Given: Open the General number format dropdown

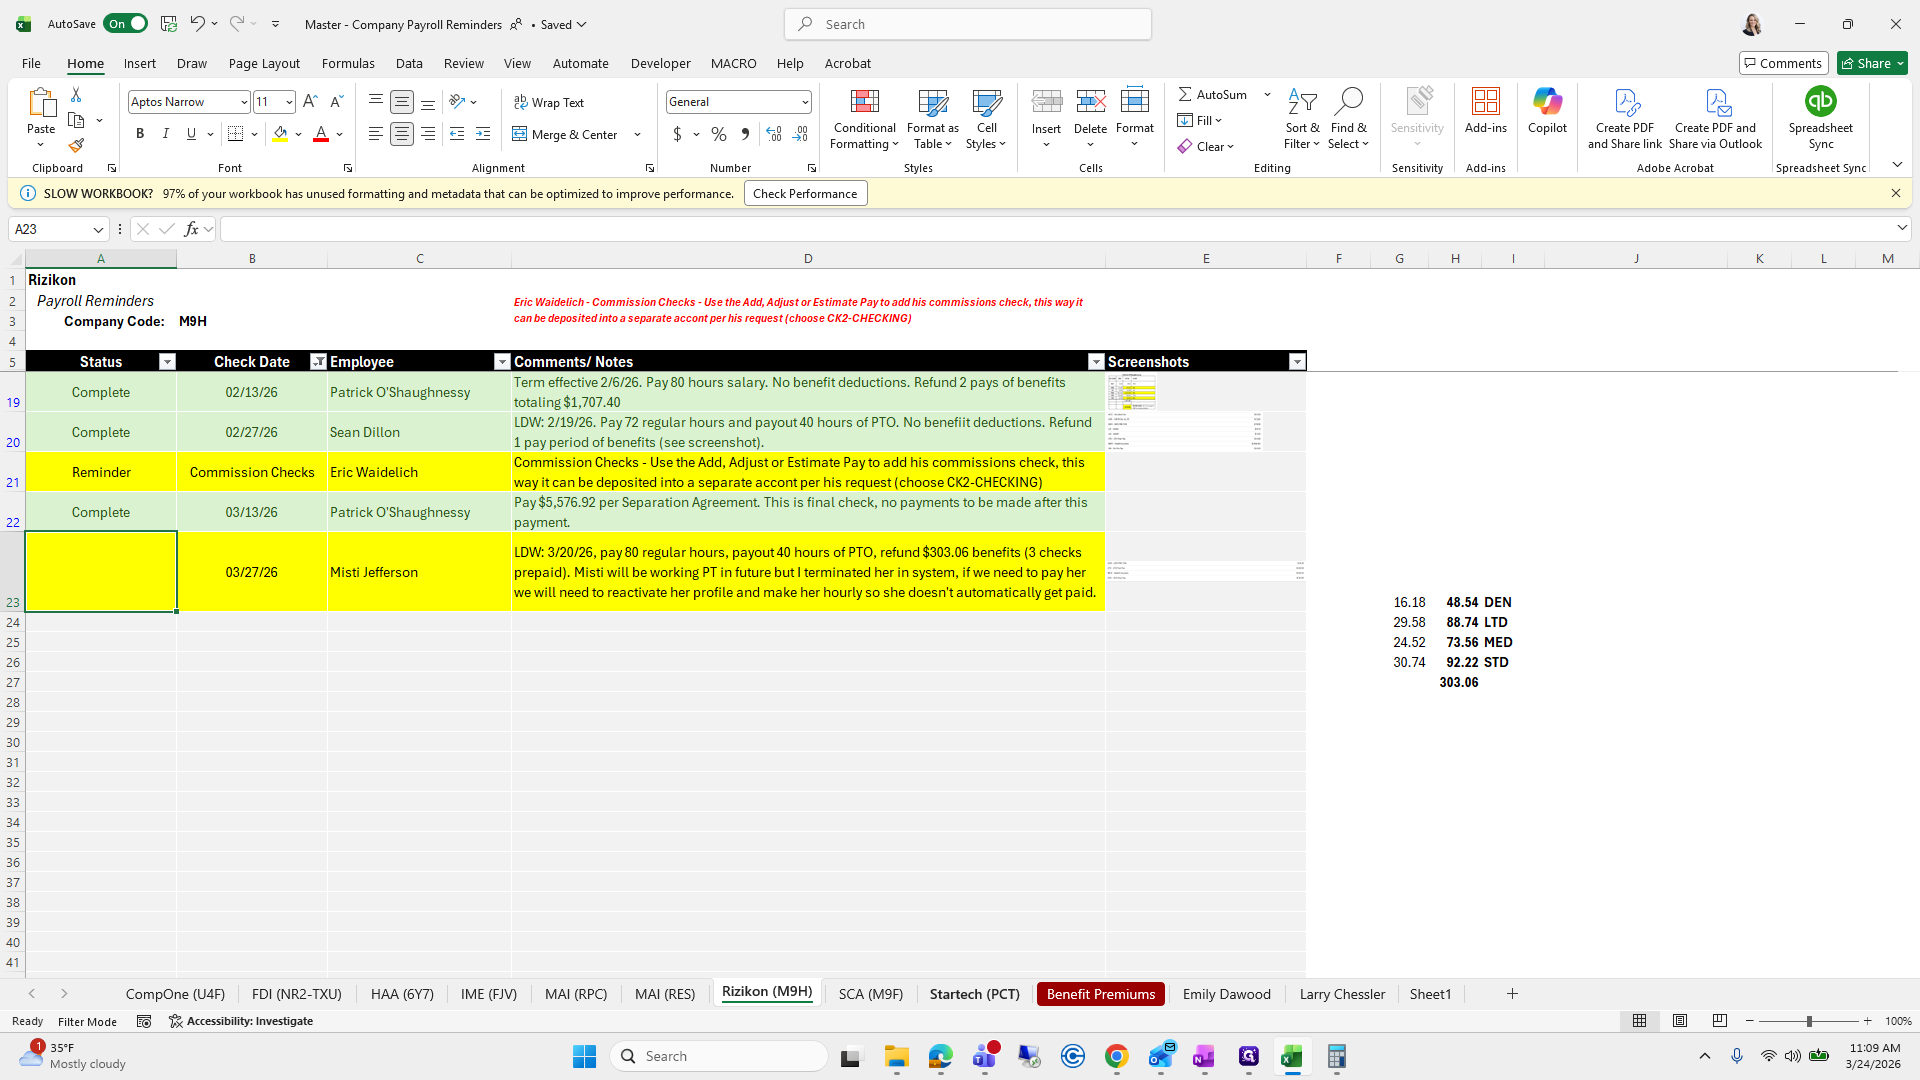Looking at the screenshot, I should [804, 102].
